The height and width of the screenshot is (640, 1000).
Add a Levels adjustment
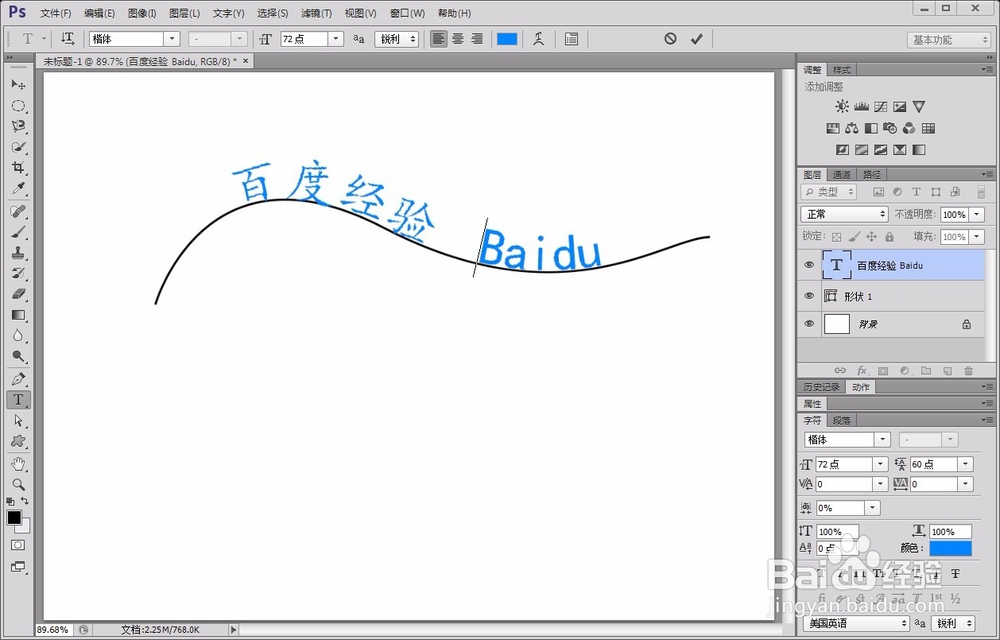click(x=862, y=106)
